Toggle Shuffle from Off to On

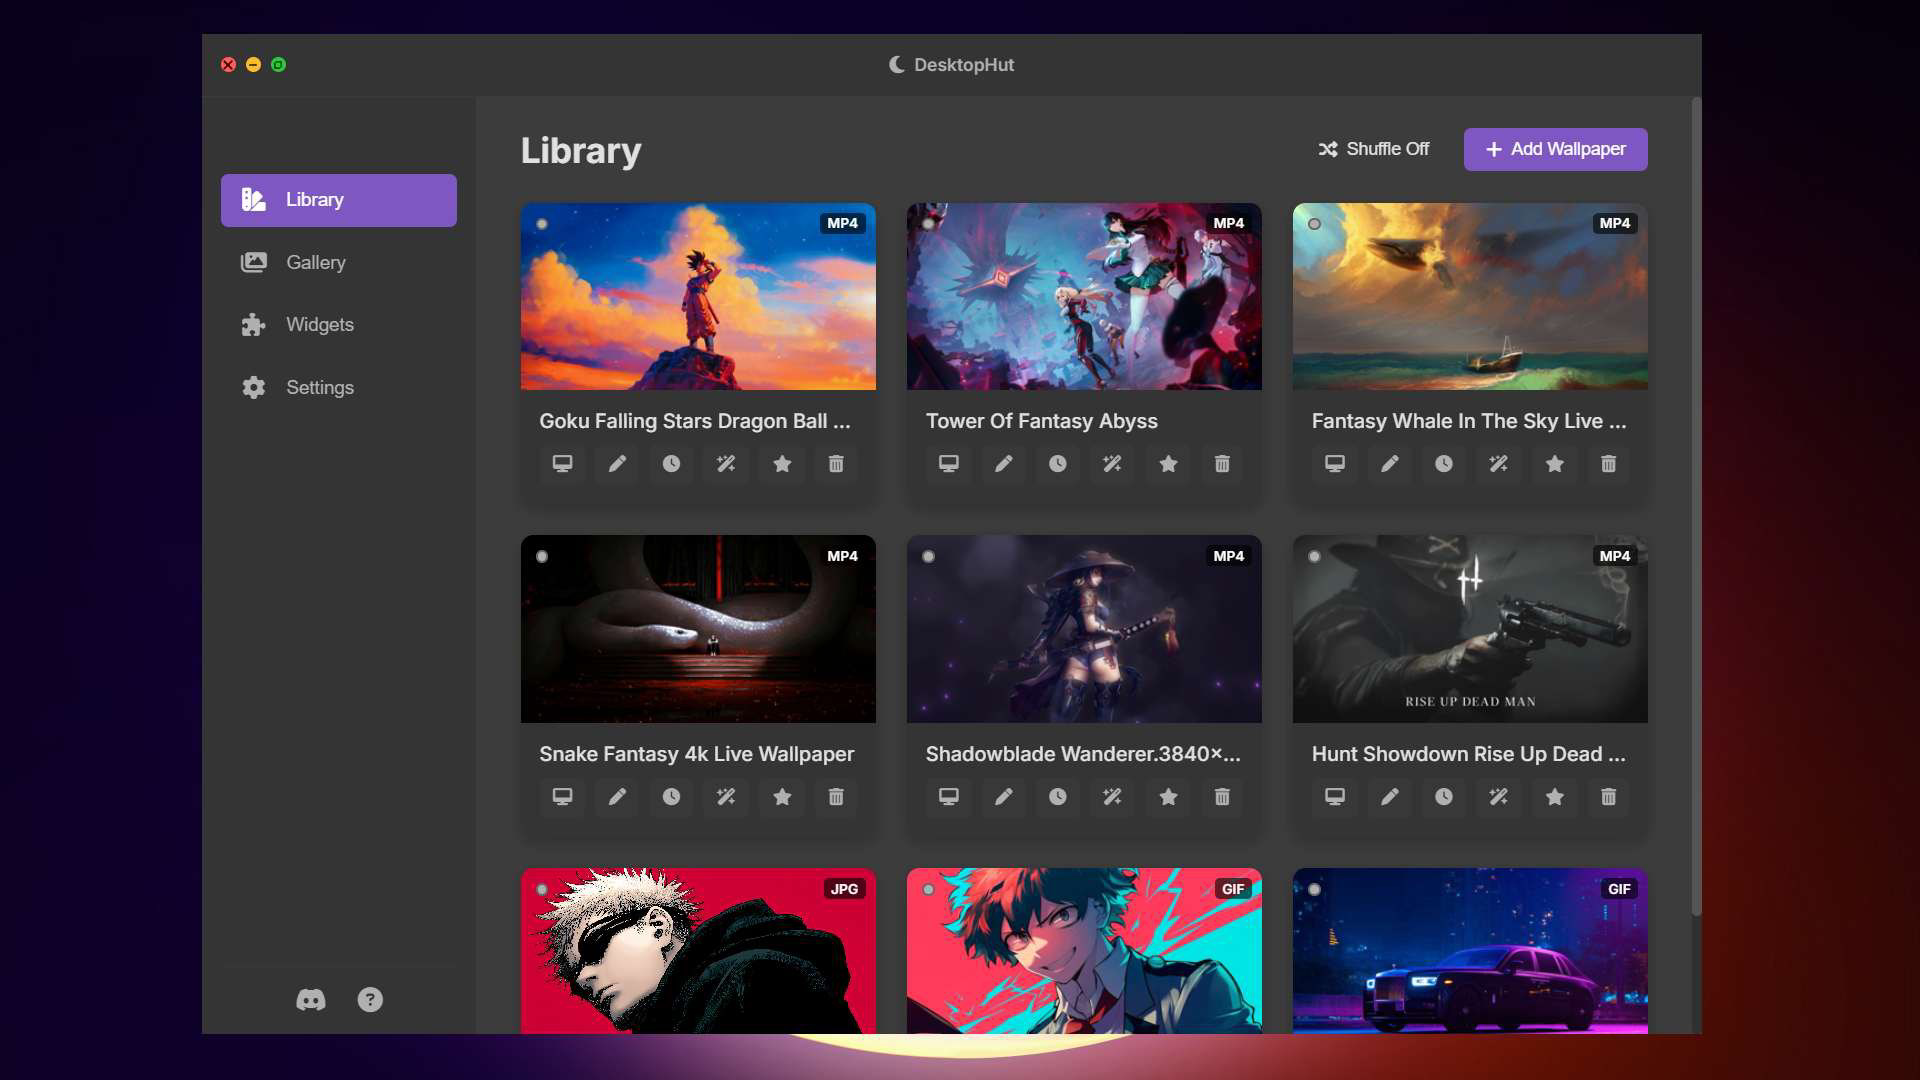[x=1374, y=148]
